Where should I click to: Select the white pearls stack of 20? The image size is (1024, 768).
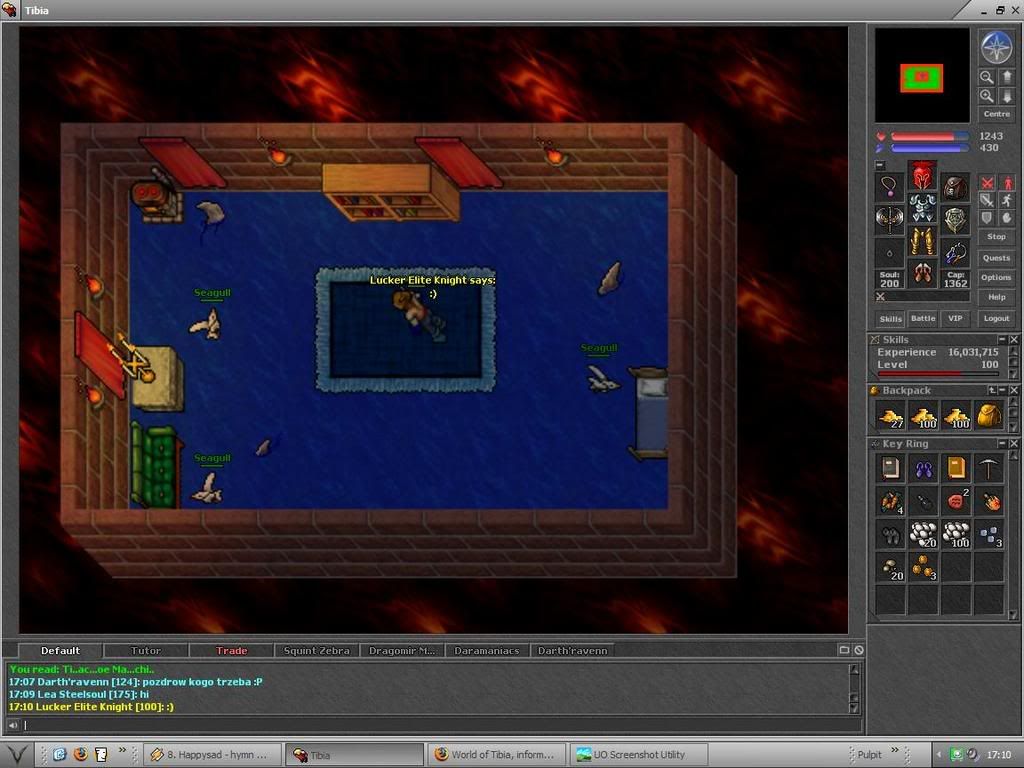(923, 534)
